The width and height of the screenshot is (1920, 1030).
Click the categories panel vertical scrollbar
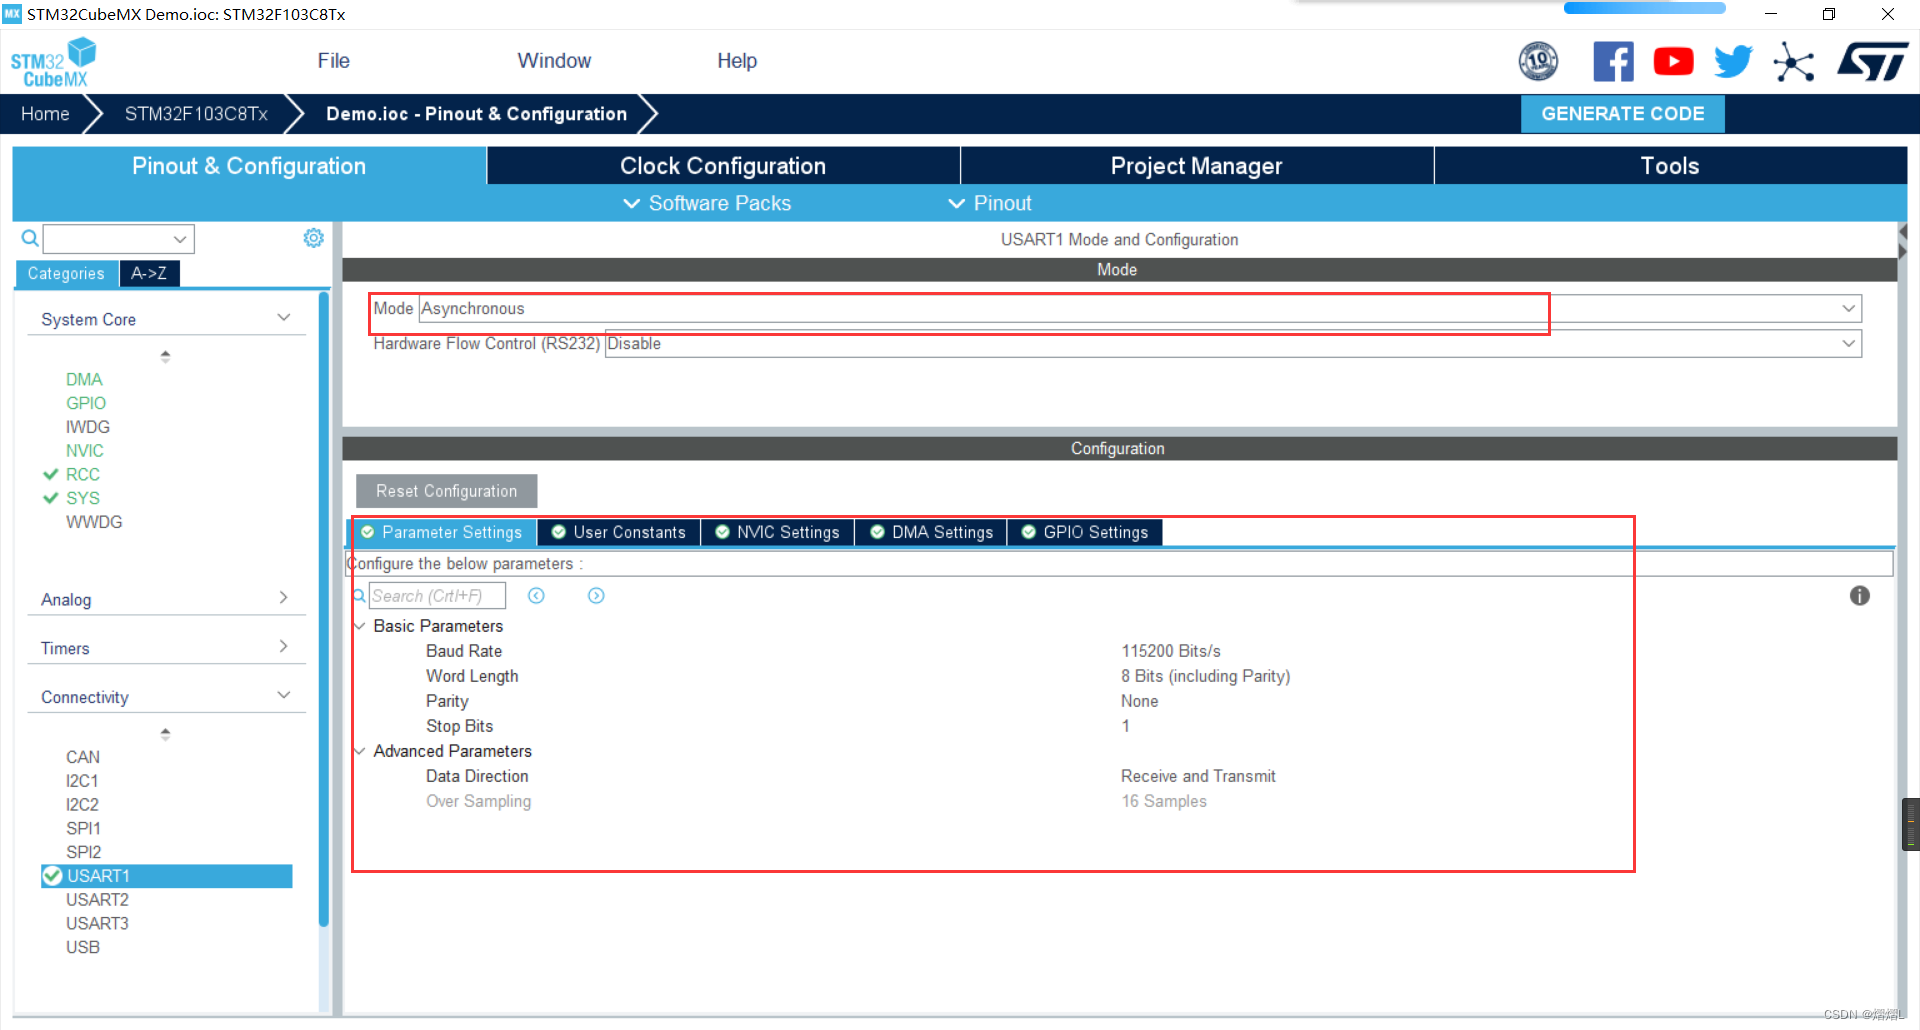click(323, 610)
